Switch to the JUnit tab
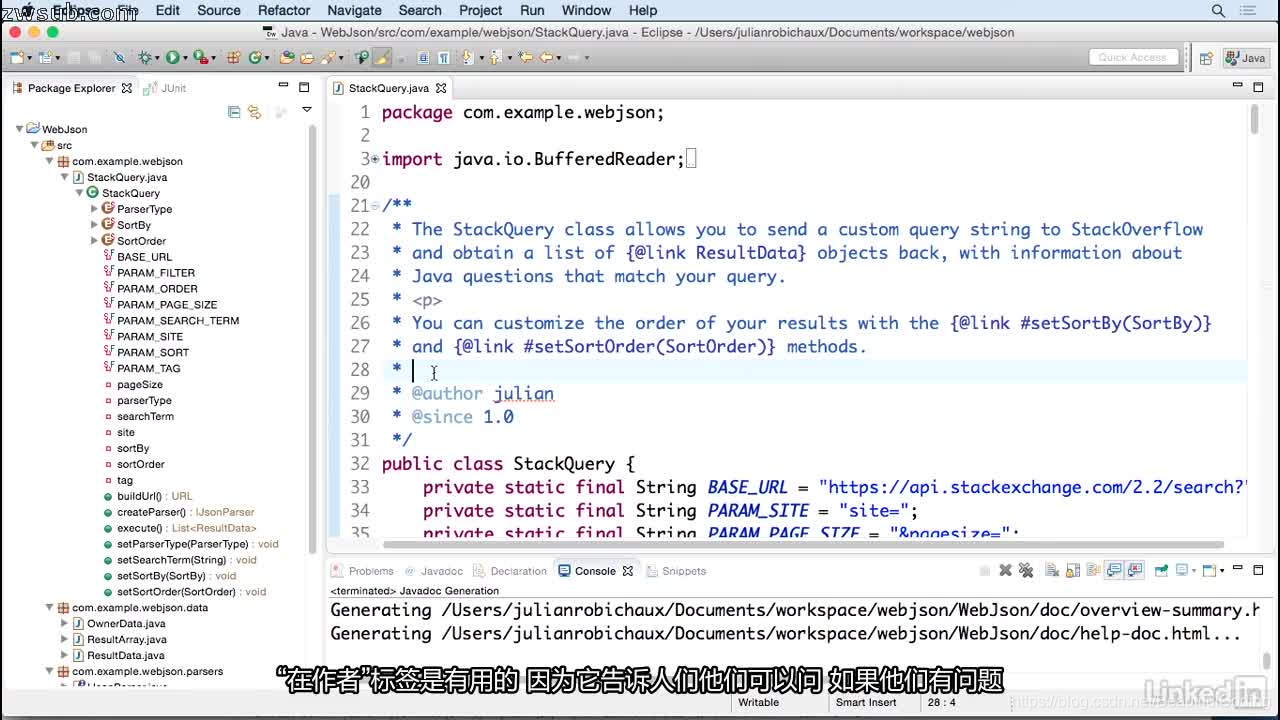The height and width of the screenshot is (720, 1280). tap(166, 88)
